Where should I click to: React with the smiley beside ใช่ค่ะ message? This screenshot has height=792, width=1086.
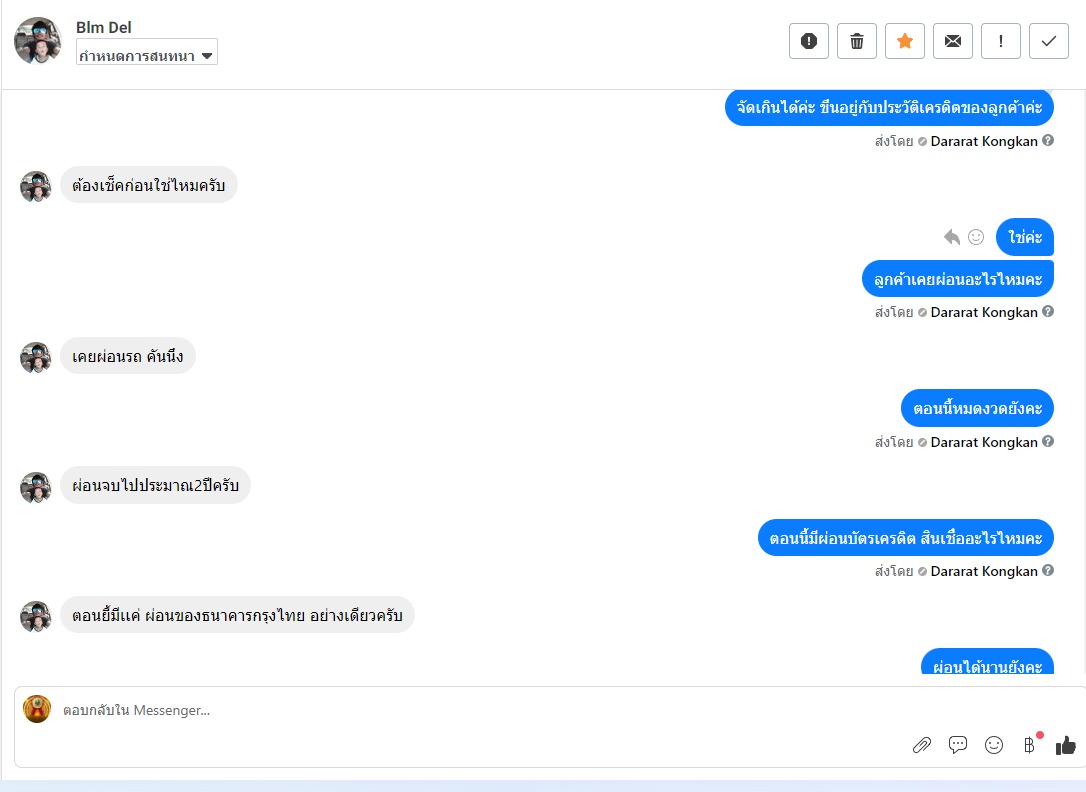[x=976, y=237]
